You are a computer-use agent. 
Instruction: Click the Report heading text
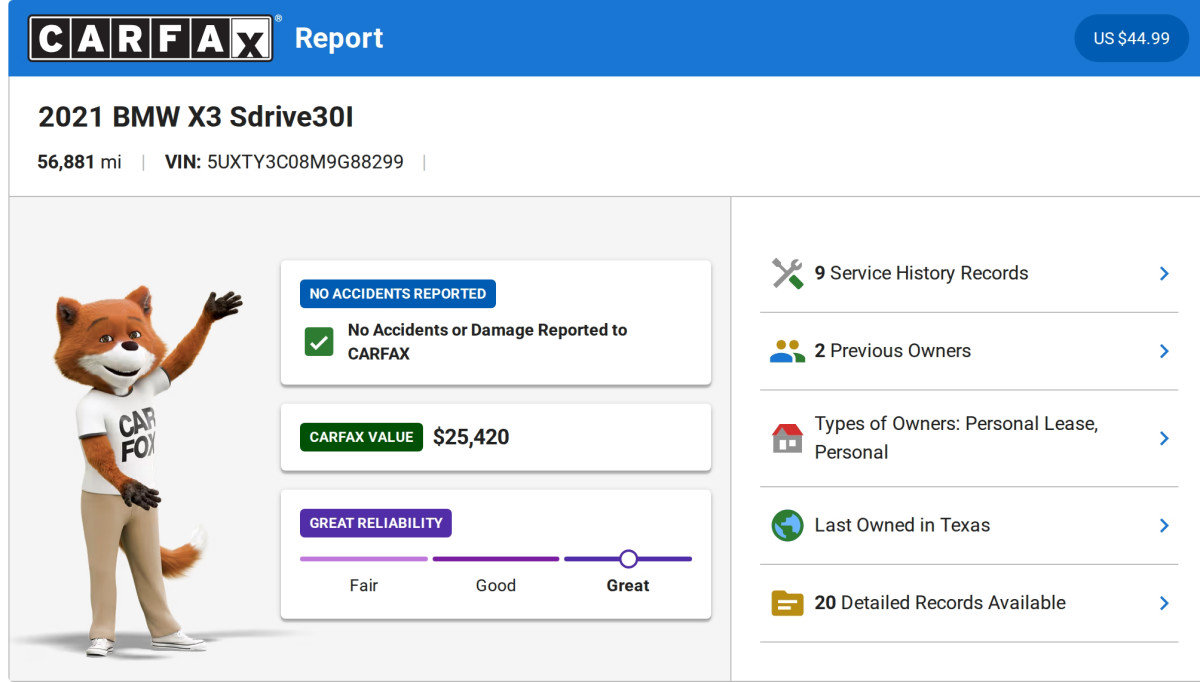point(339,39)
